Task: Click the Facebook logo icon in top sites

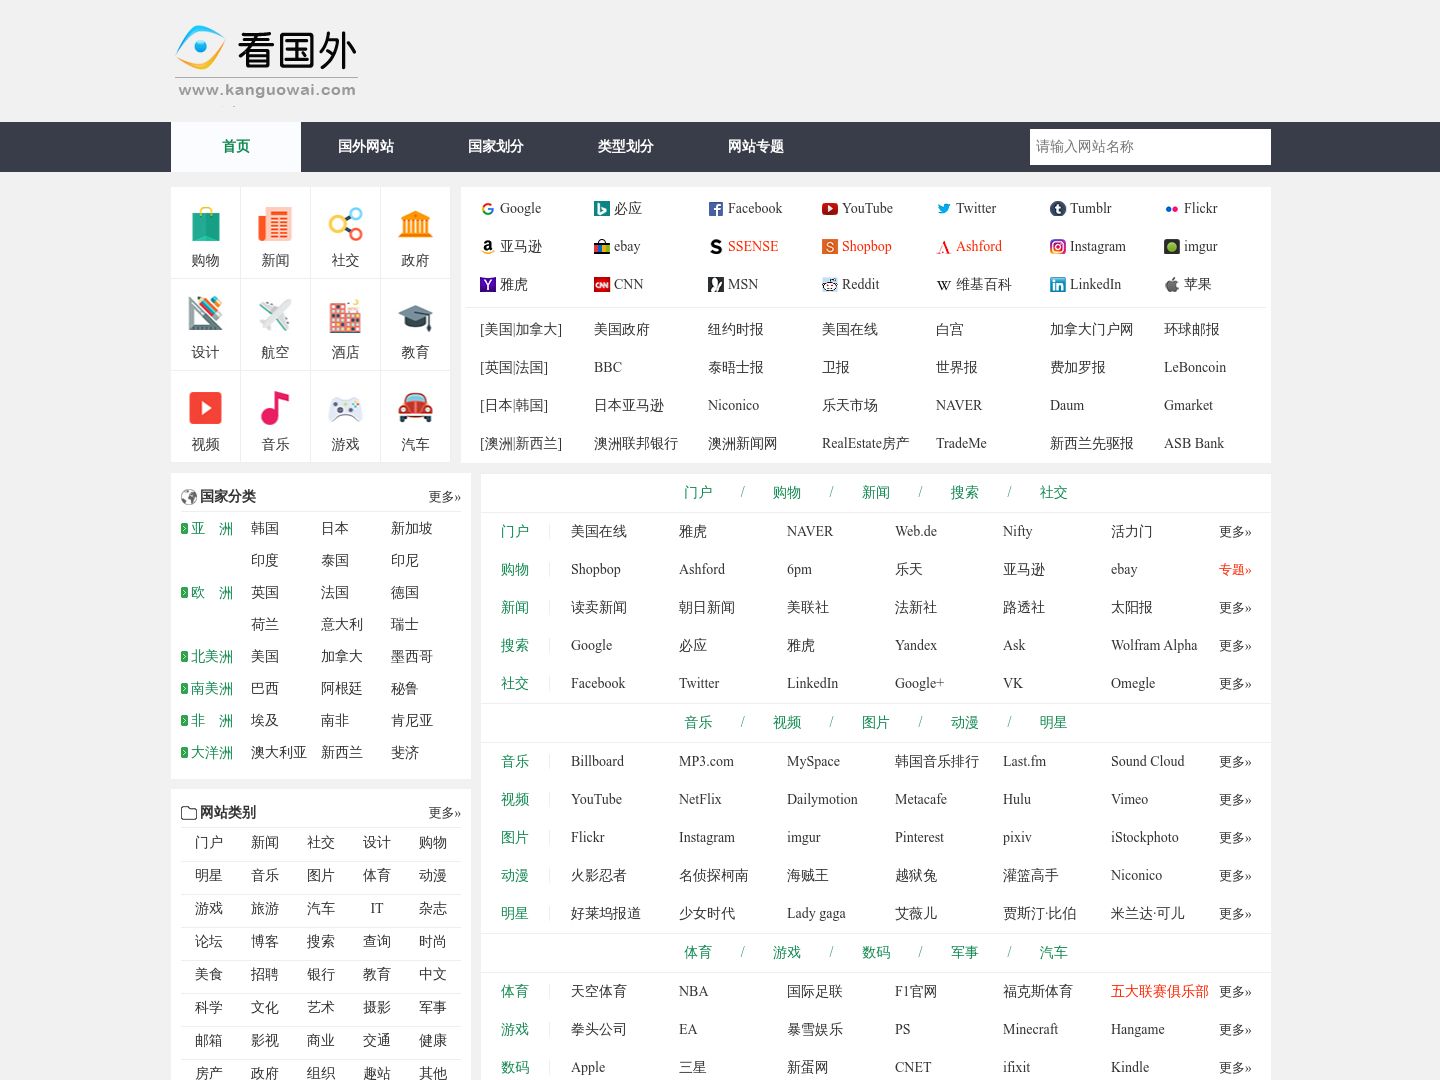Action: click(716, 209)
